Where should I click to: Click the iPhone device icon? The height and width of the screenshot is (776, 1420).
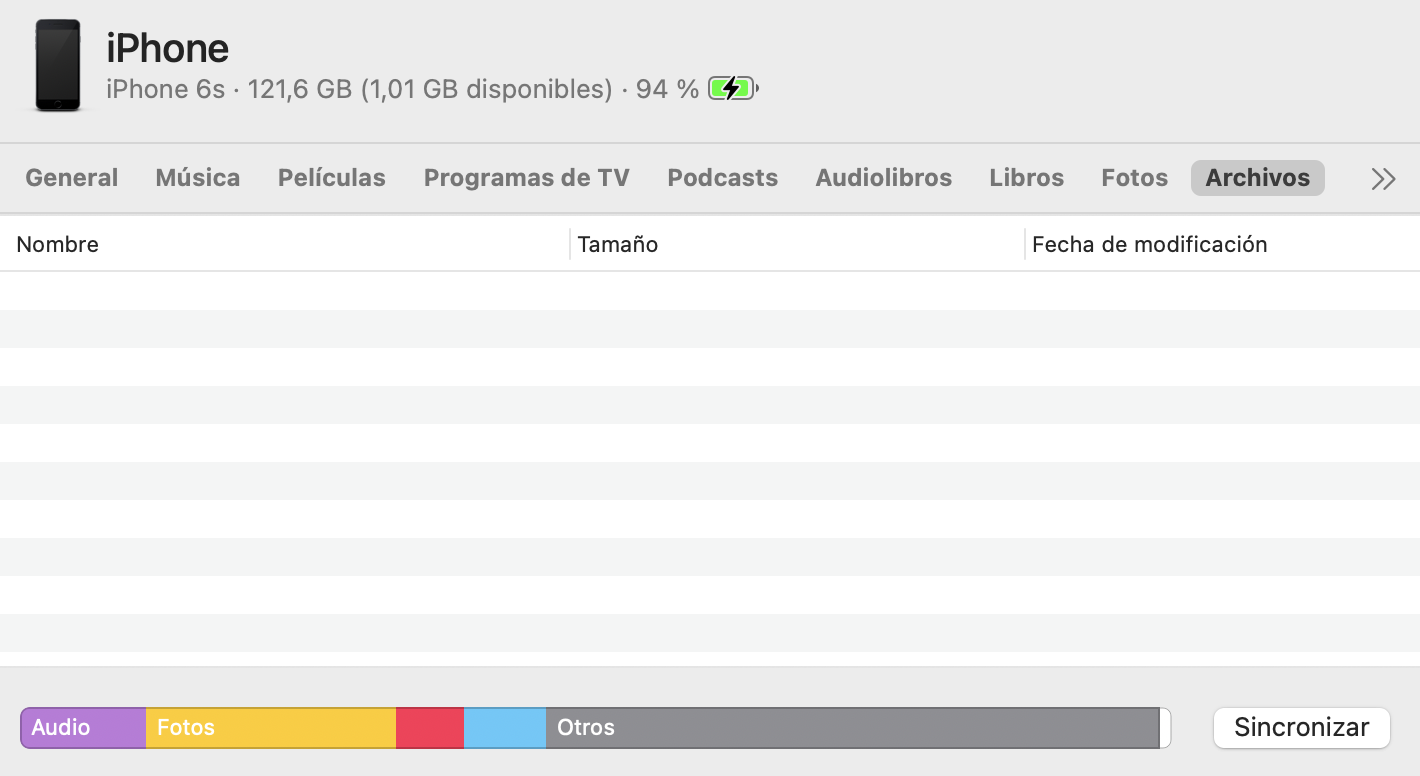58,65
